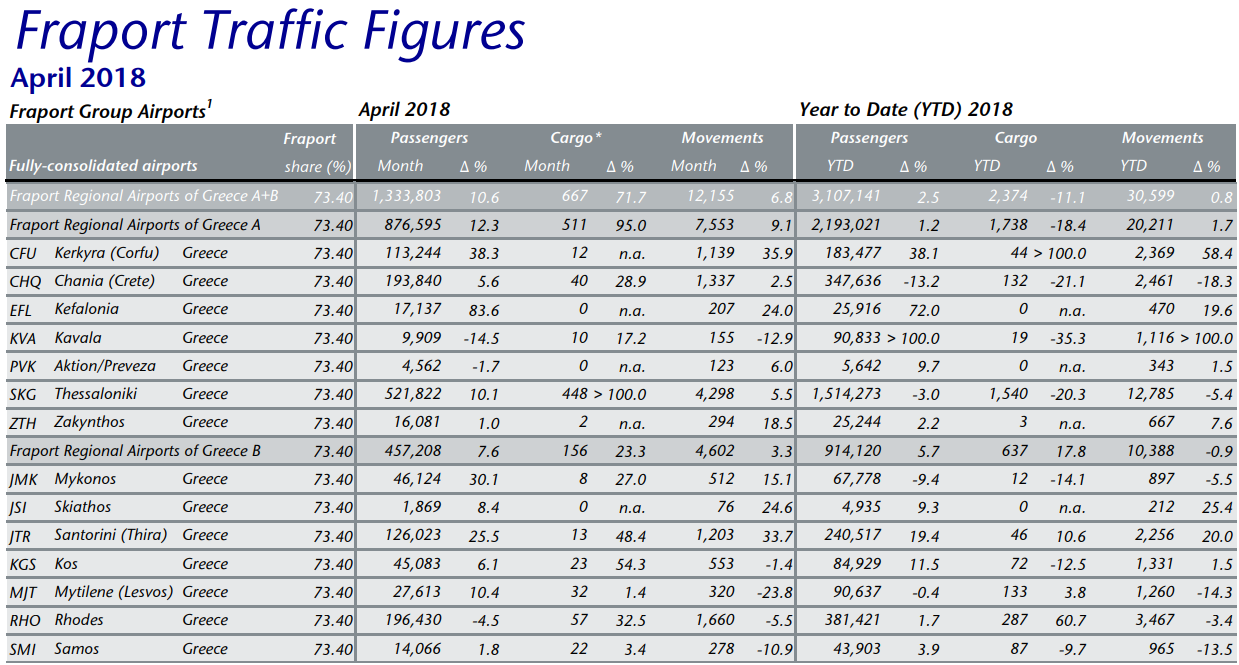The image size is (1239, 665).
Task: Click YTD passengers '90,833' for Kavala
Action: coord(859,338)
